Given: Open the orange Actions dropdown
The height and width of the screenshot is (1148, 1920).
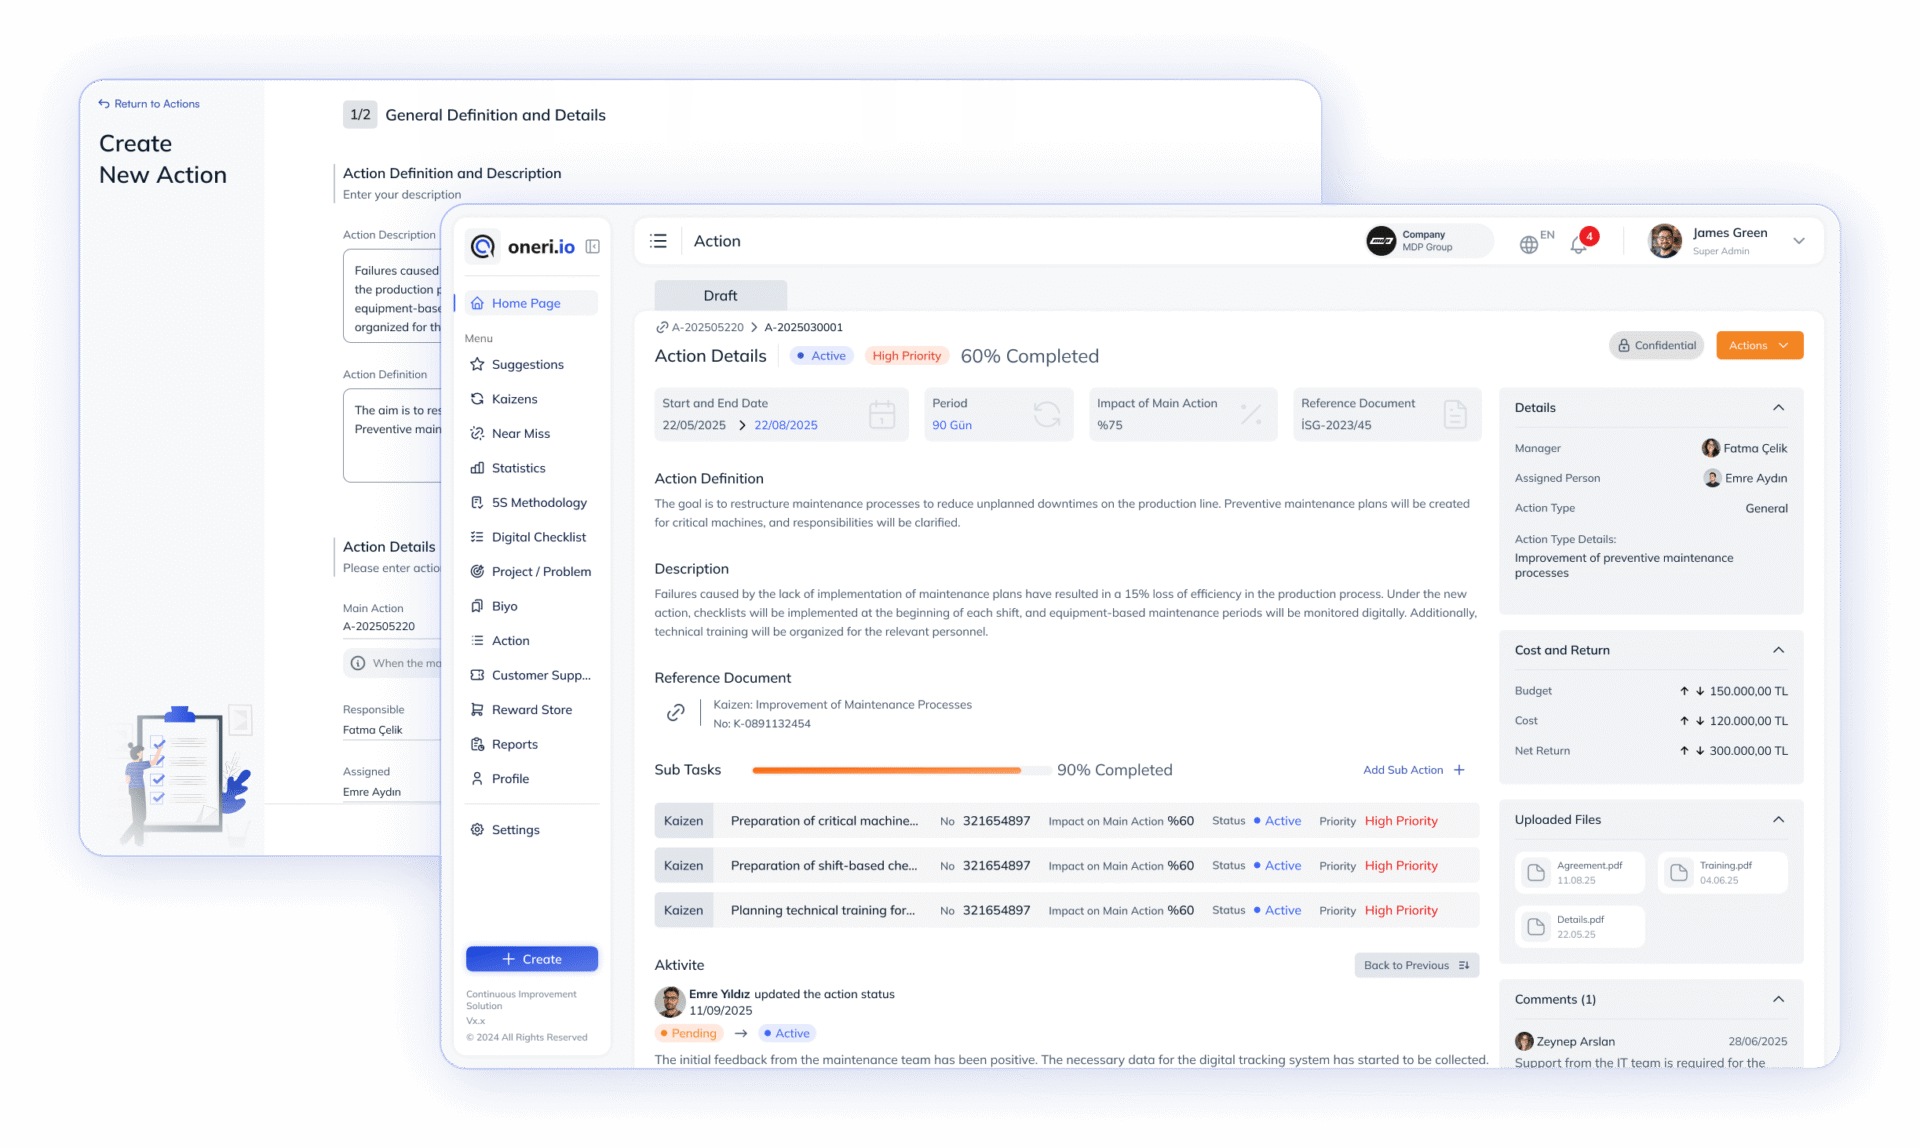Looking at the screenshot, I should (1759, 345).
